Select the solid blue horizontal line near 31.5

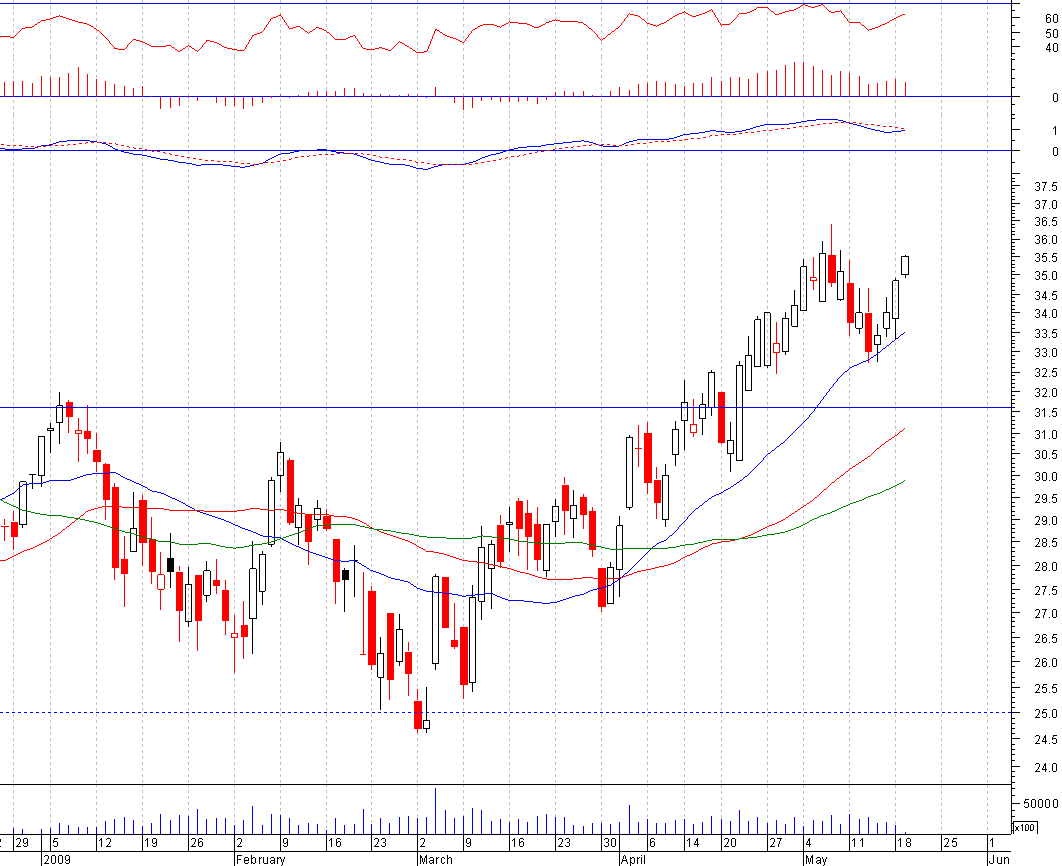(506, 408)
